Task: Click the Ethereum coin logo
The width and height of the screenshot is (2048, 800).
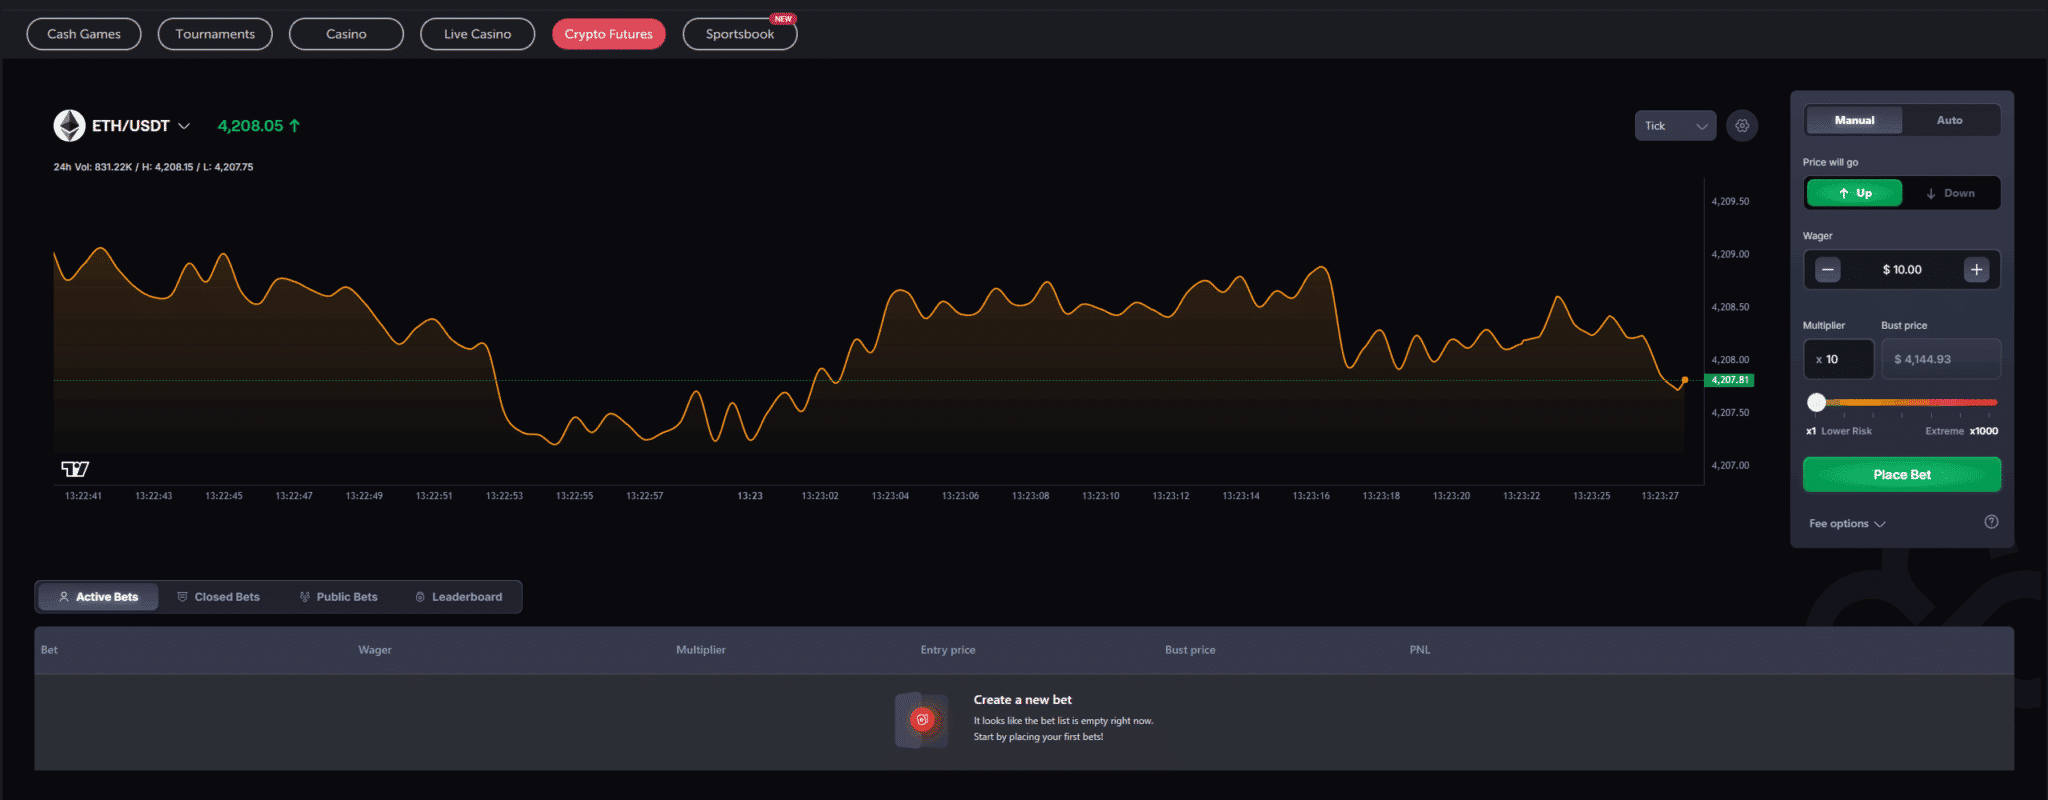Action: coord(69,126)
